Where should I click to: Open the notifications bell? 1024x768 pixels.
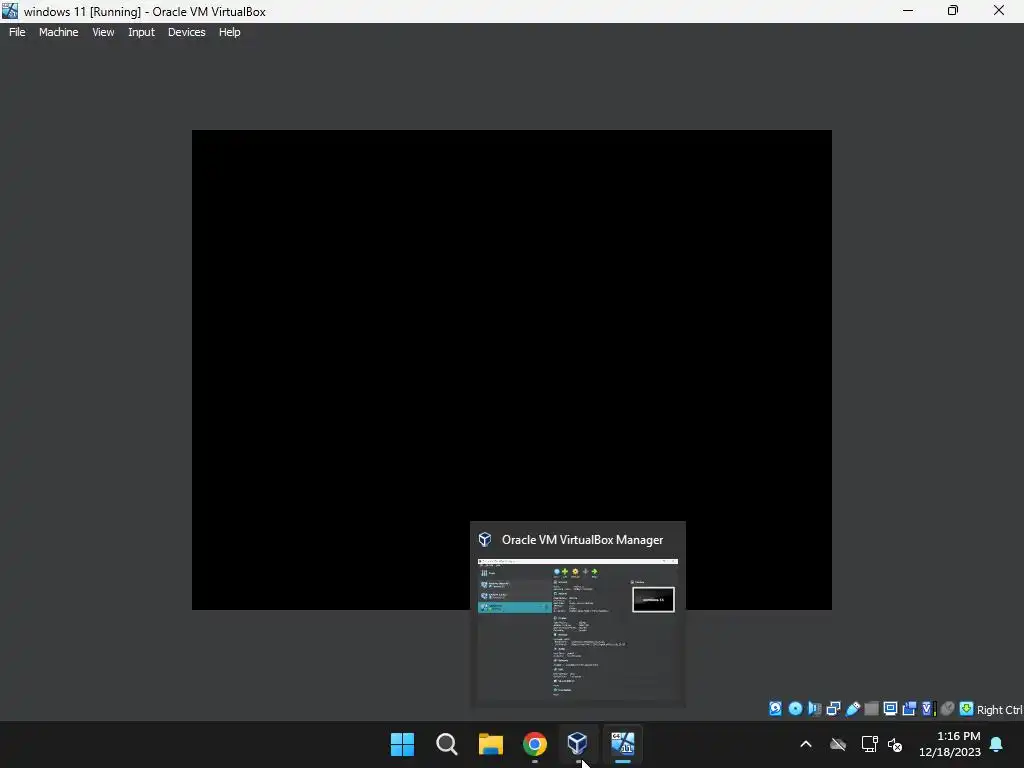[996, 744]
